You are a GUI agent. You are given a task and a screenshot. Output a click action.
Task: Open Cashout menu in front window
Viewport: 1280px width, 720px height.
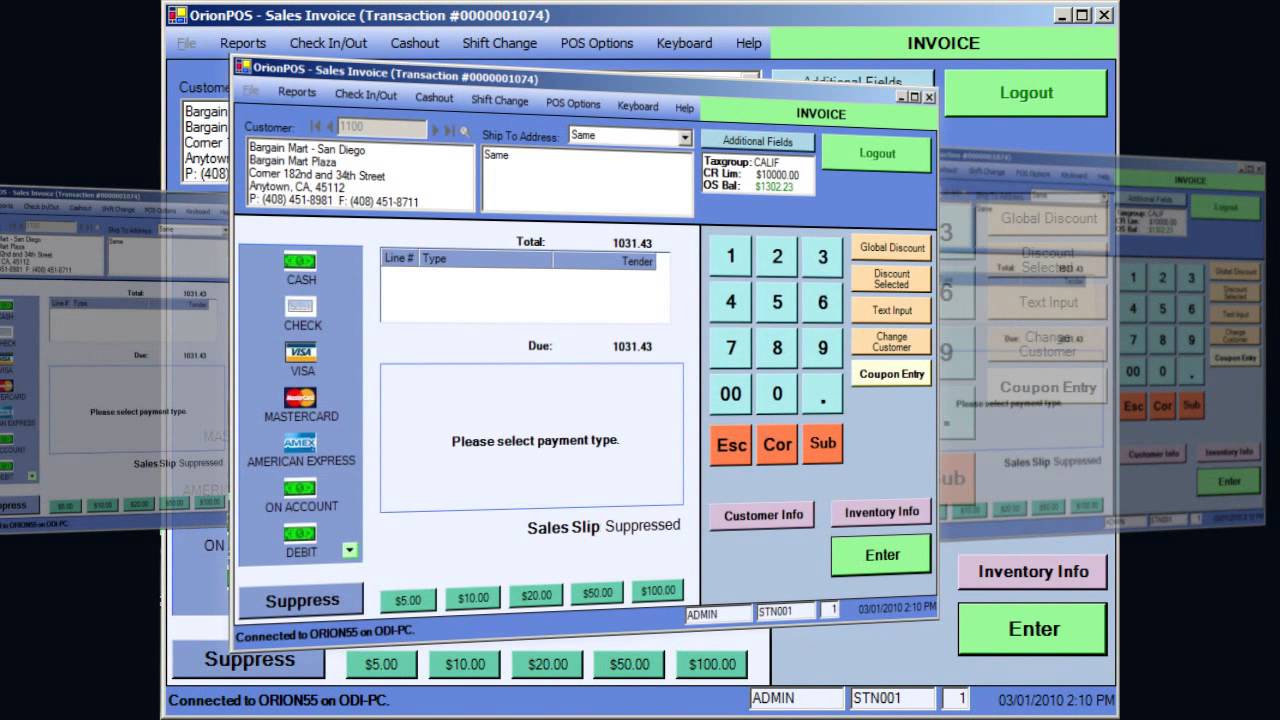(x=434, y=98)
